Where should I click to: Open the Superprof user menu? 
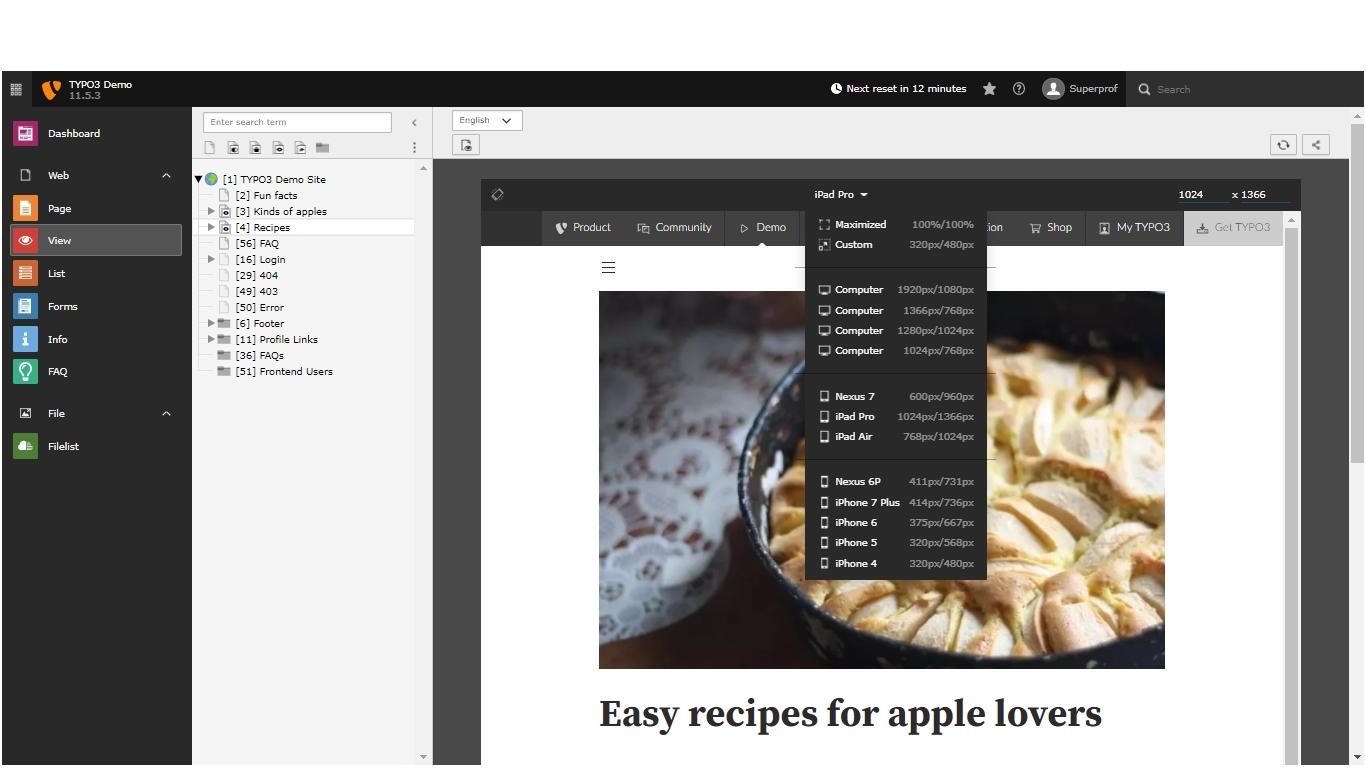1080,88
